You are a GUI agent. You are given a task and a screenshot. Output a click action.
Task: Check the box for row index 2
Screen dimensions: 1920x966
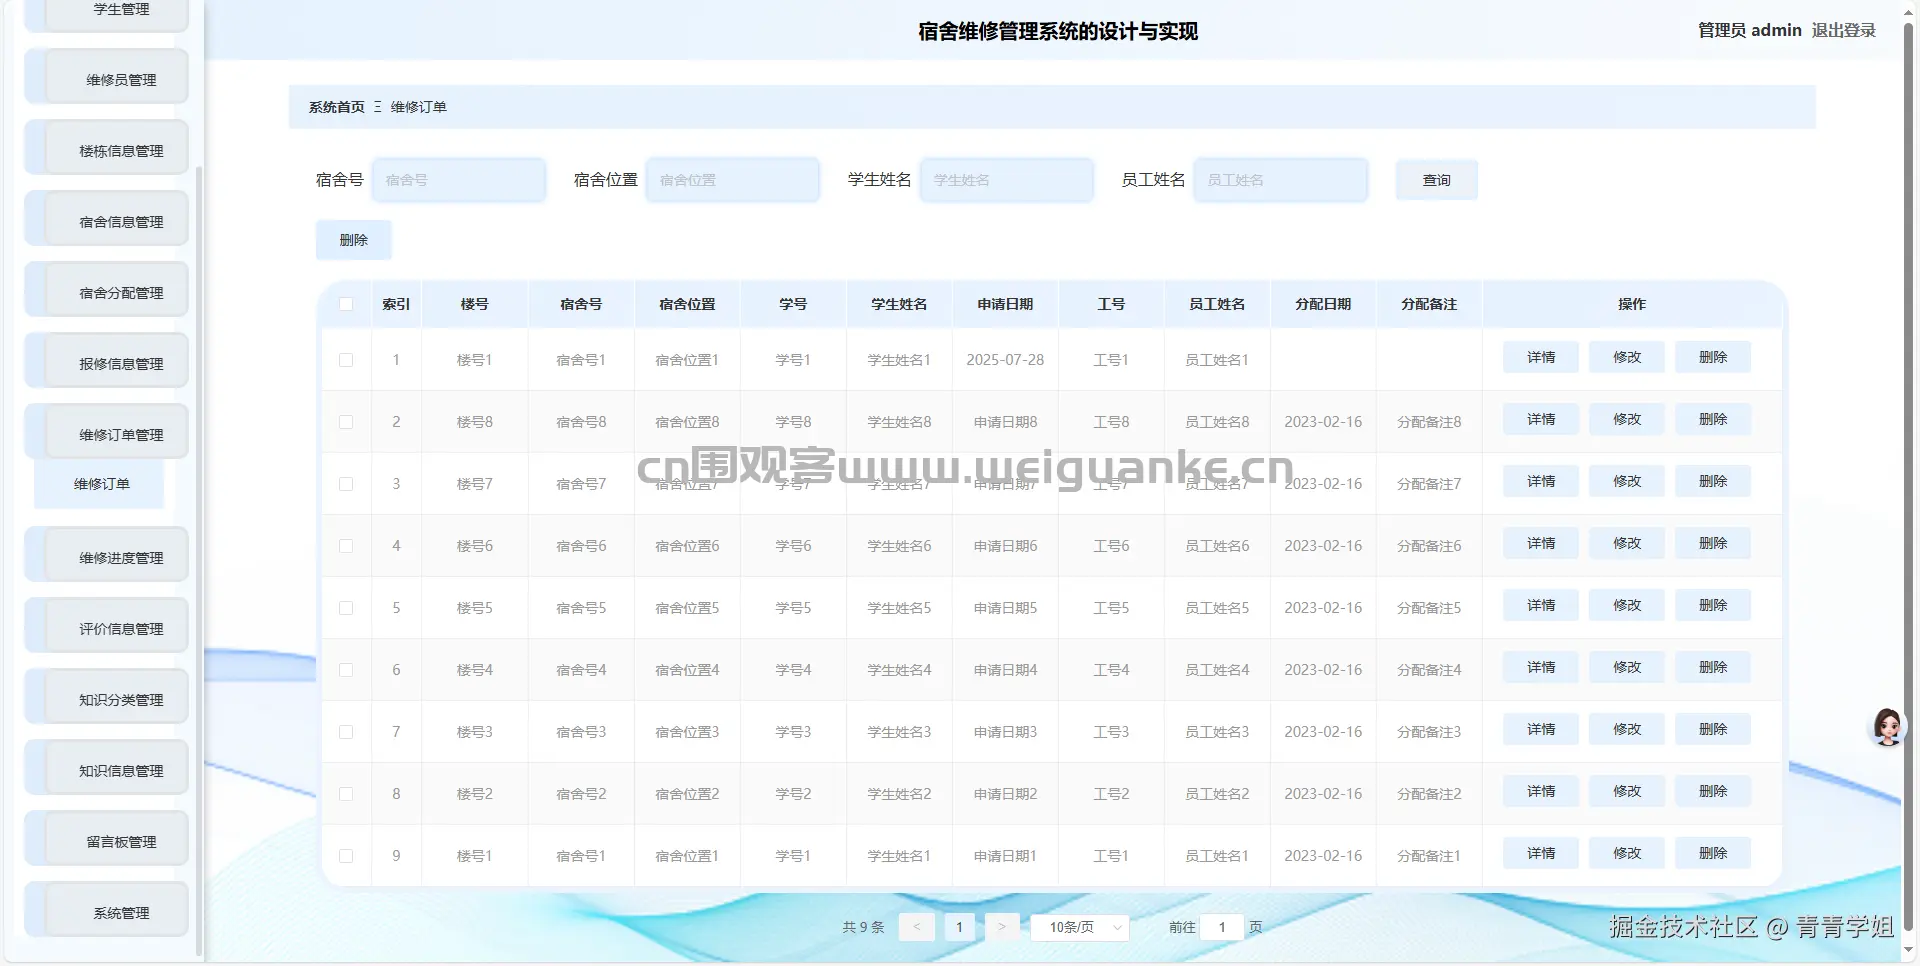click(346, 422)
